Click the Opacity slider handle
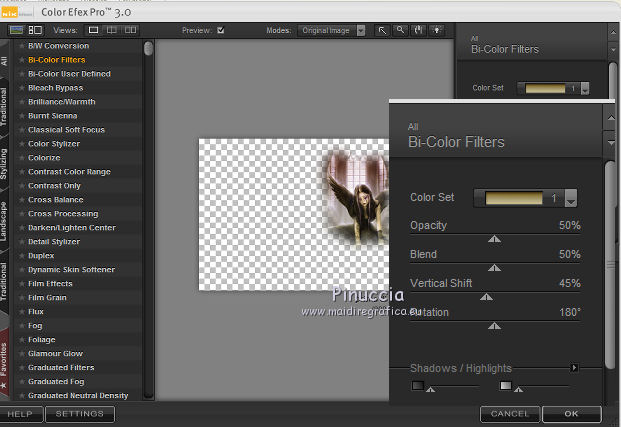This screenshot has width=621, height=427. [494, 239]
